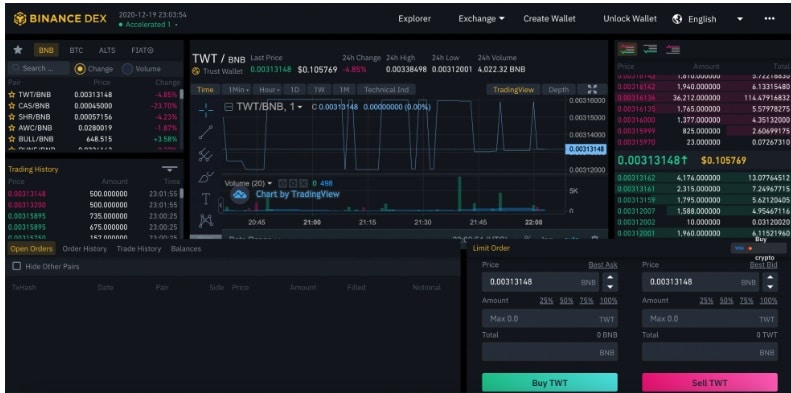Collapse the TWT/BNB chart legend box icon
791x393 pixels.
[x=228, y=107]
